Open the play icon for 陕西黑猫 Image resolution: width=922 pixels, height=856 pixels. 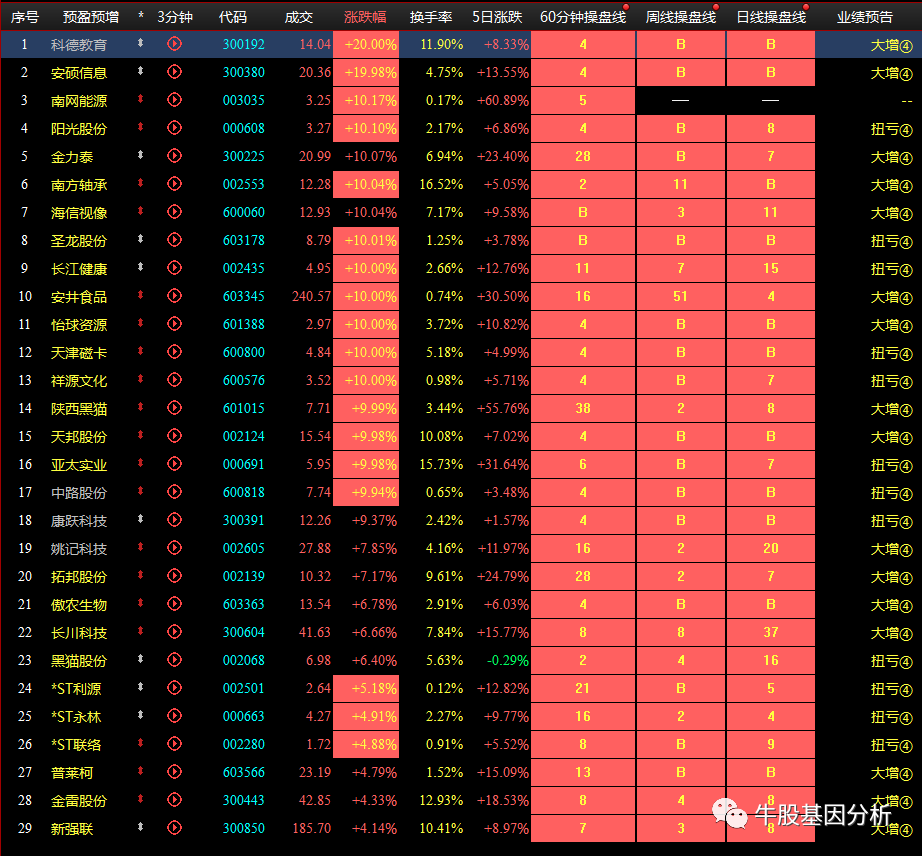[174, 408]
